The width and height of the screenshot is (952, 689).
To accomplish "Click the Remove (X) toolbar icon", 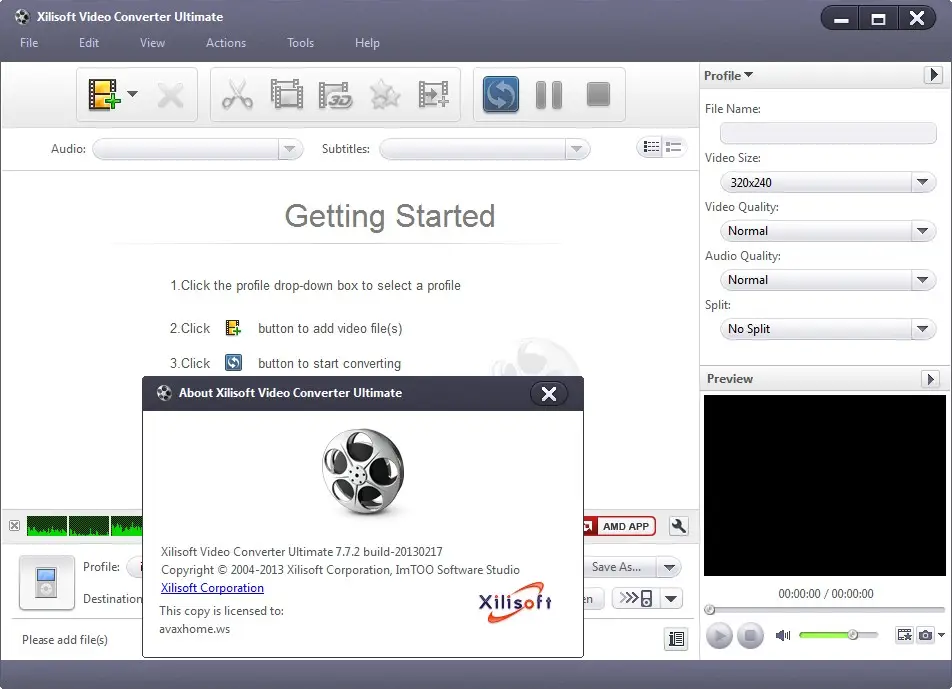I will click(170, 95).
